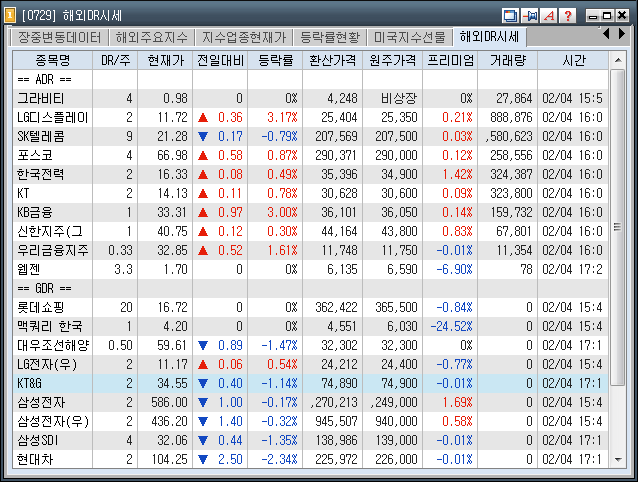Viewport: 638px width, 482px height.
Task: Select the KB금융 stock name
Action: tap(35, 213)
